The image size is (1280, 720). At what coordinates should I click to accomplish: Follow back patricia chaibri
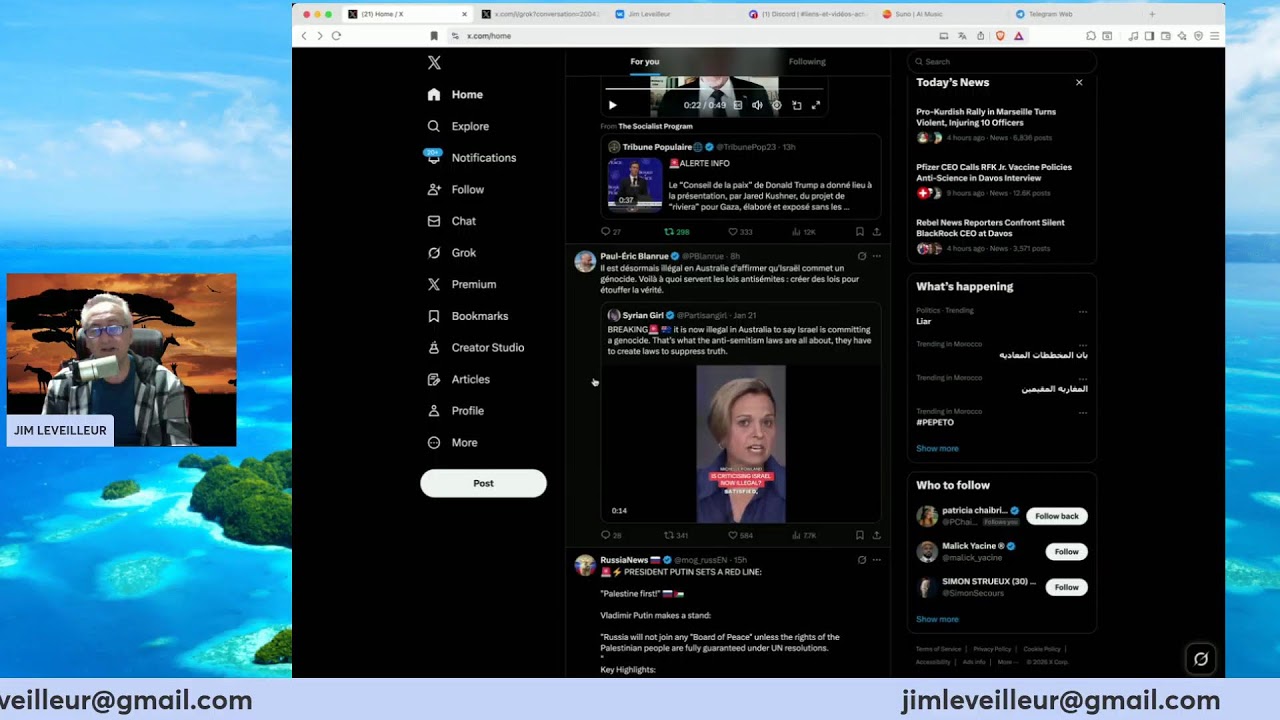point(1056,516)
